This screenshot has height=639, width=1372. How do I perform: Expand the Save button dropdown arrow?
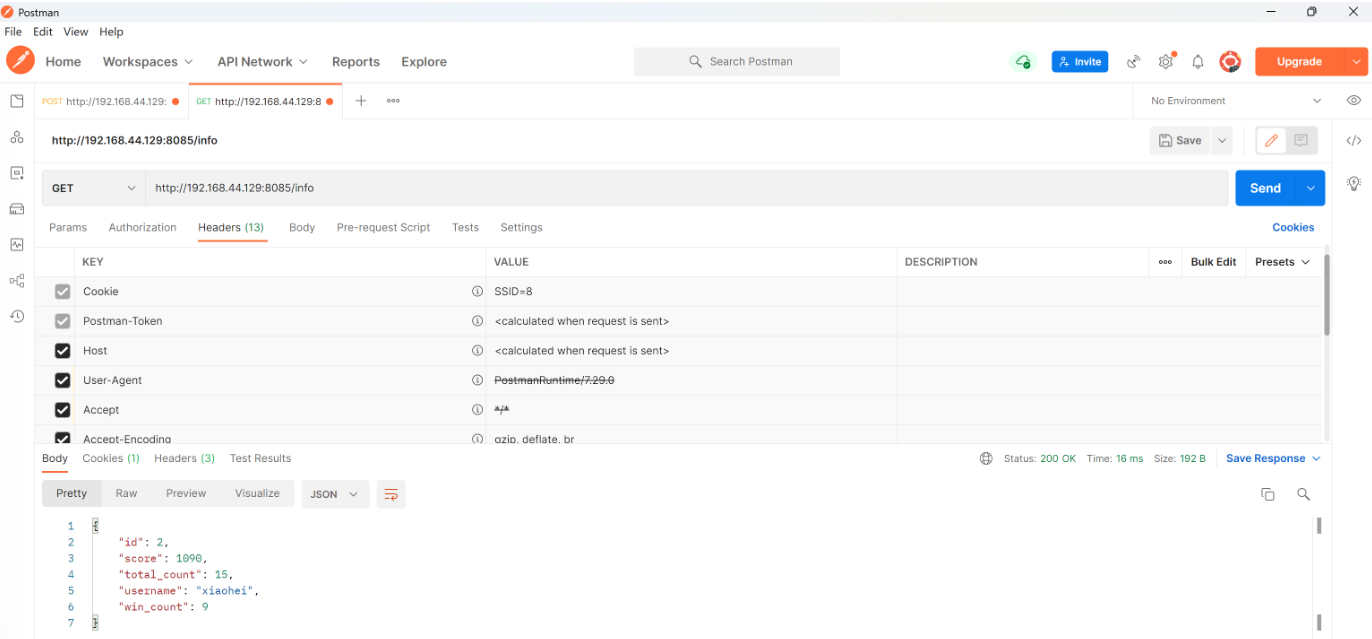coord(1222,141)
